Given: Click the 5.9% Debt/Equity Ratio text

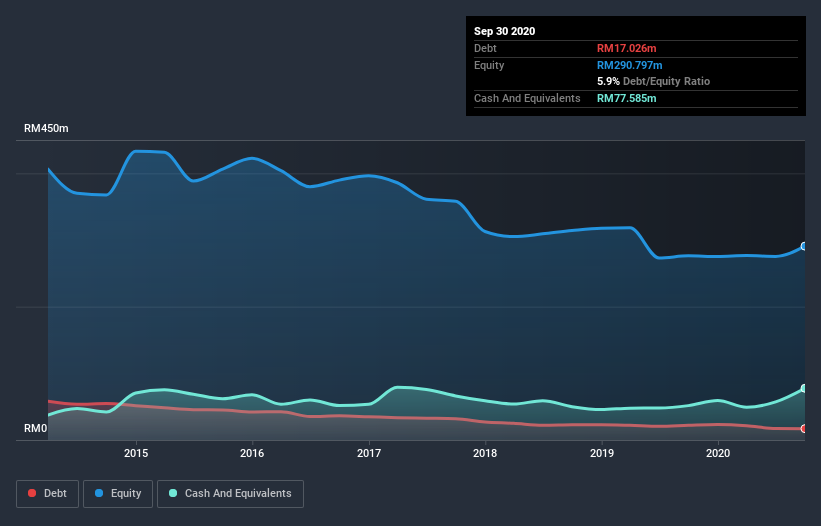Looking at the screenshot, I should [653, 81].
